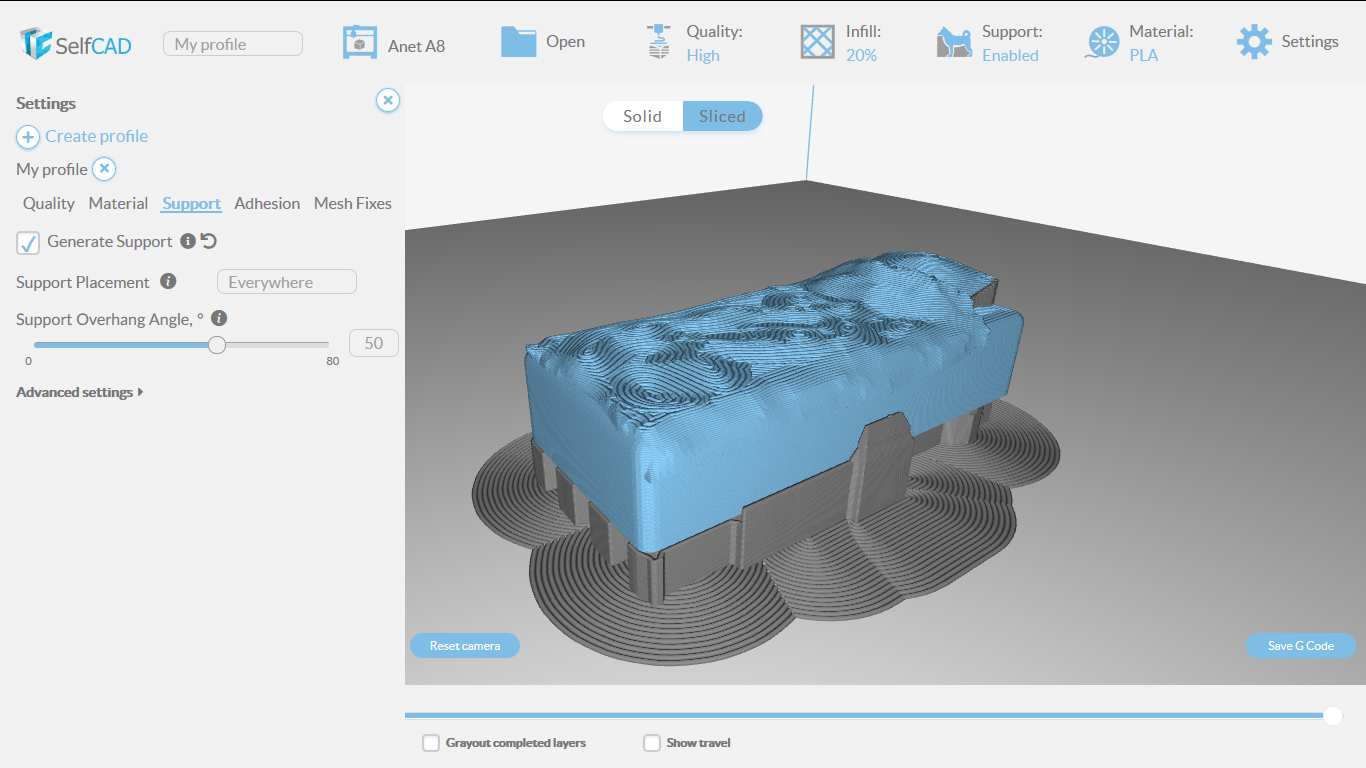Viewport: 1366px width, 768px height.
Task: Switch view to Sliced
Action: pyautogui.click(x=722, y=116)
